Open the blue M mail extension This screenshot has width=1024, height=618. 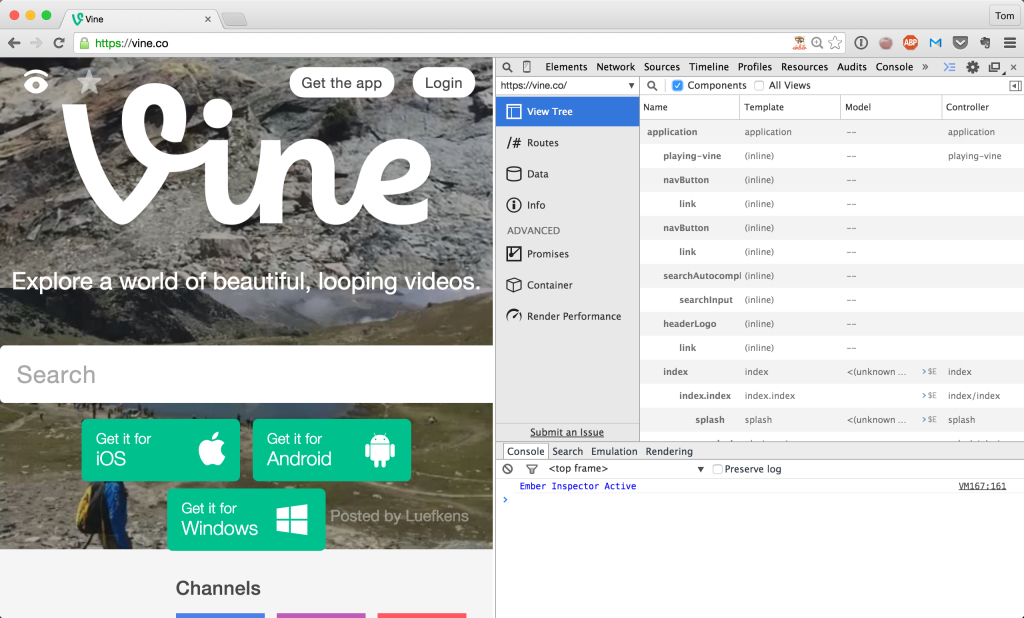click(935, 43)
